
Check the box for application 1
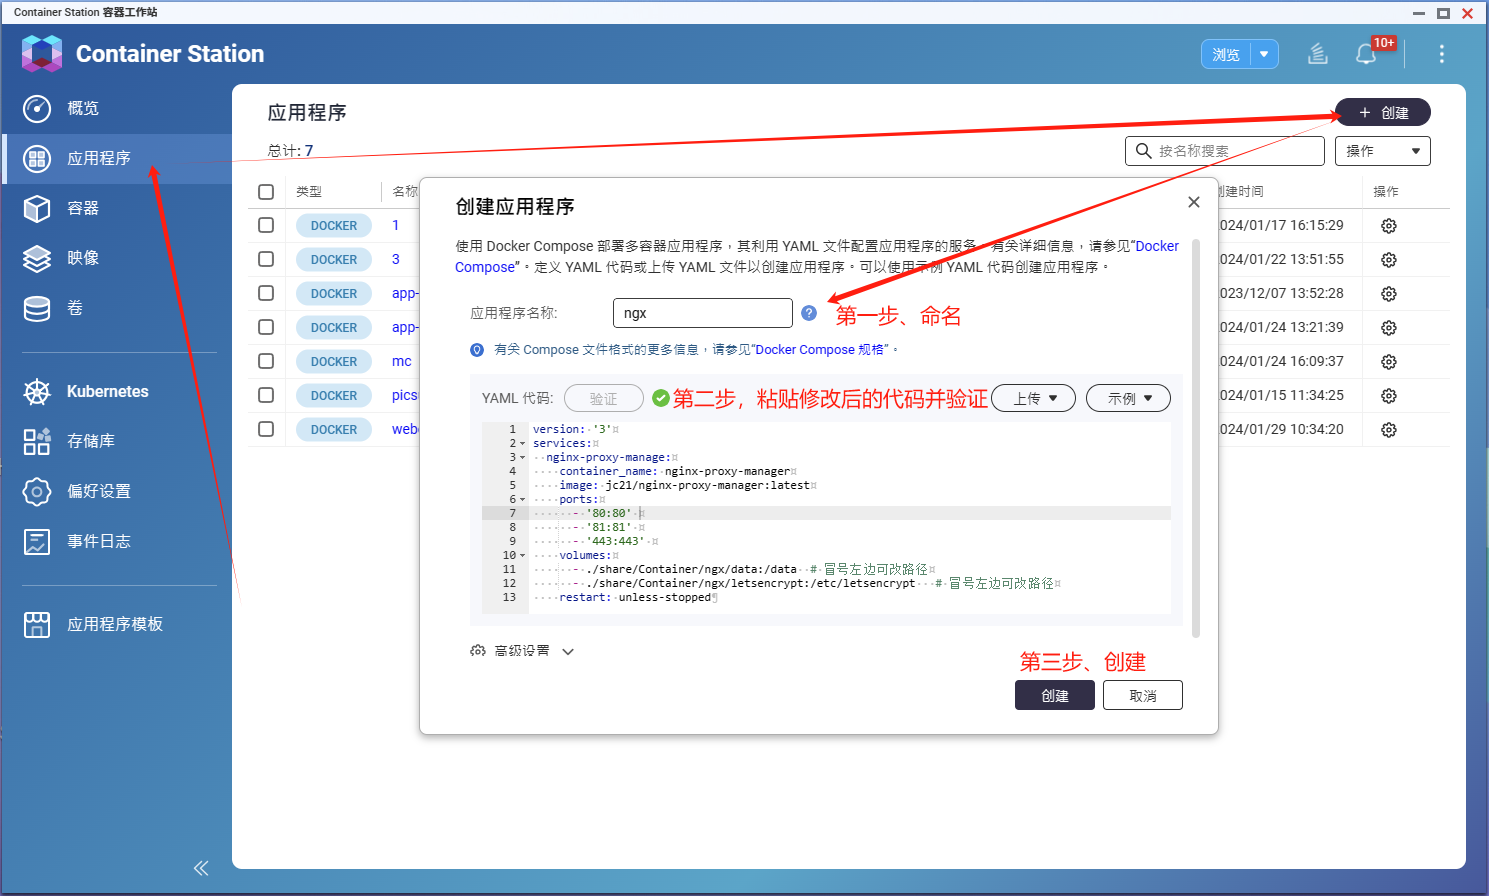(266, 225)
